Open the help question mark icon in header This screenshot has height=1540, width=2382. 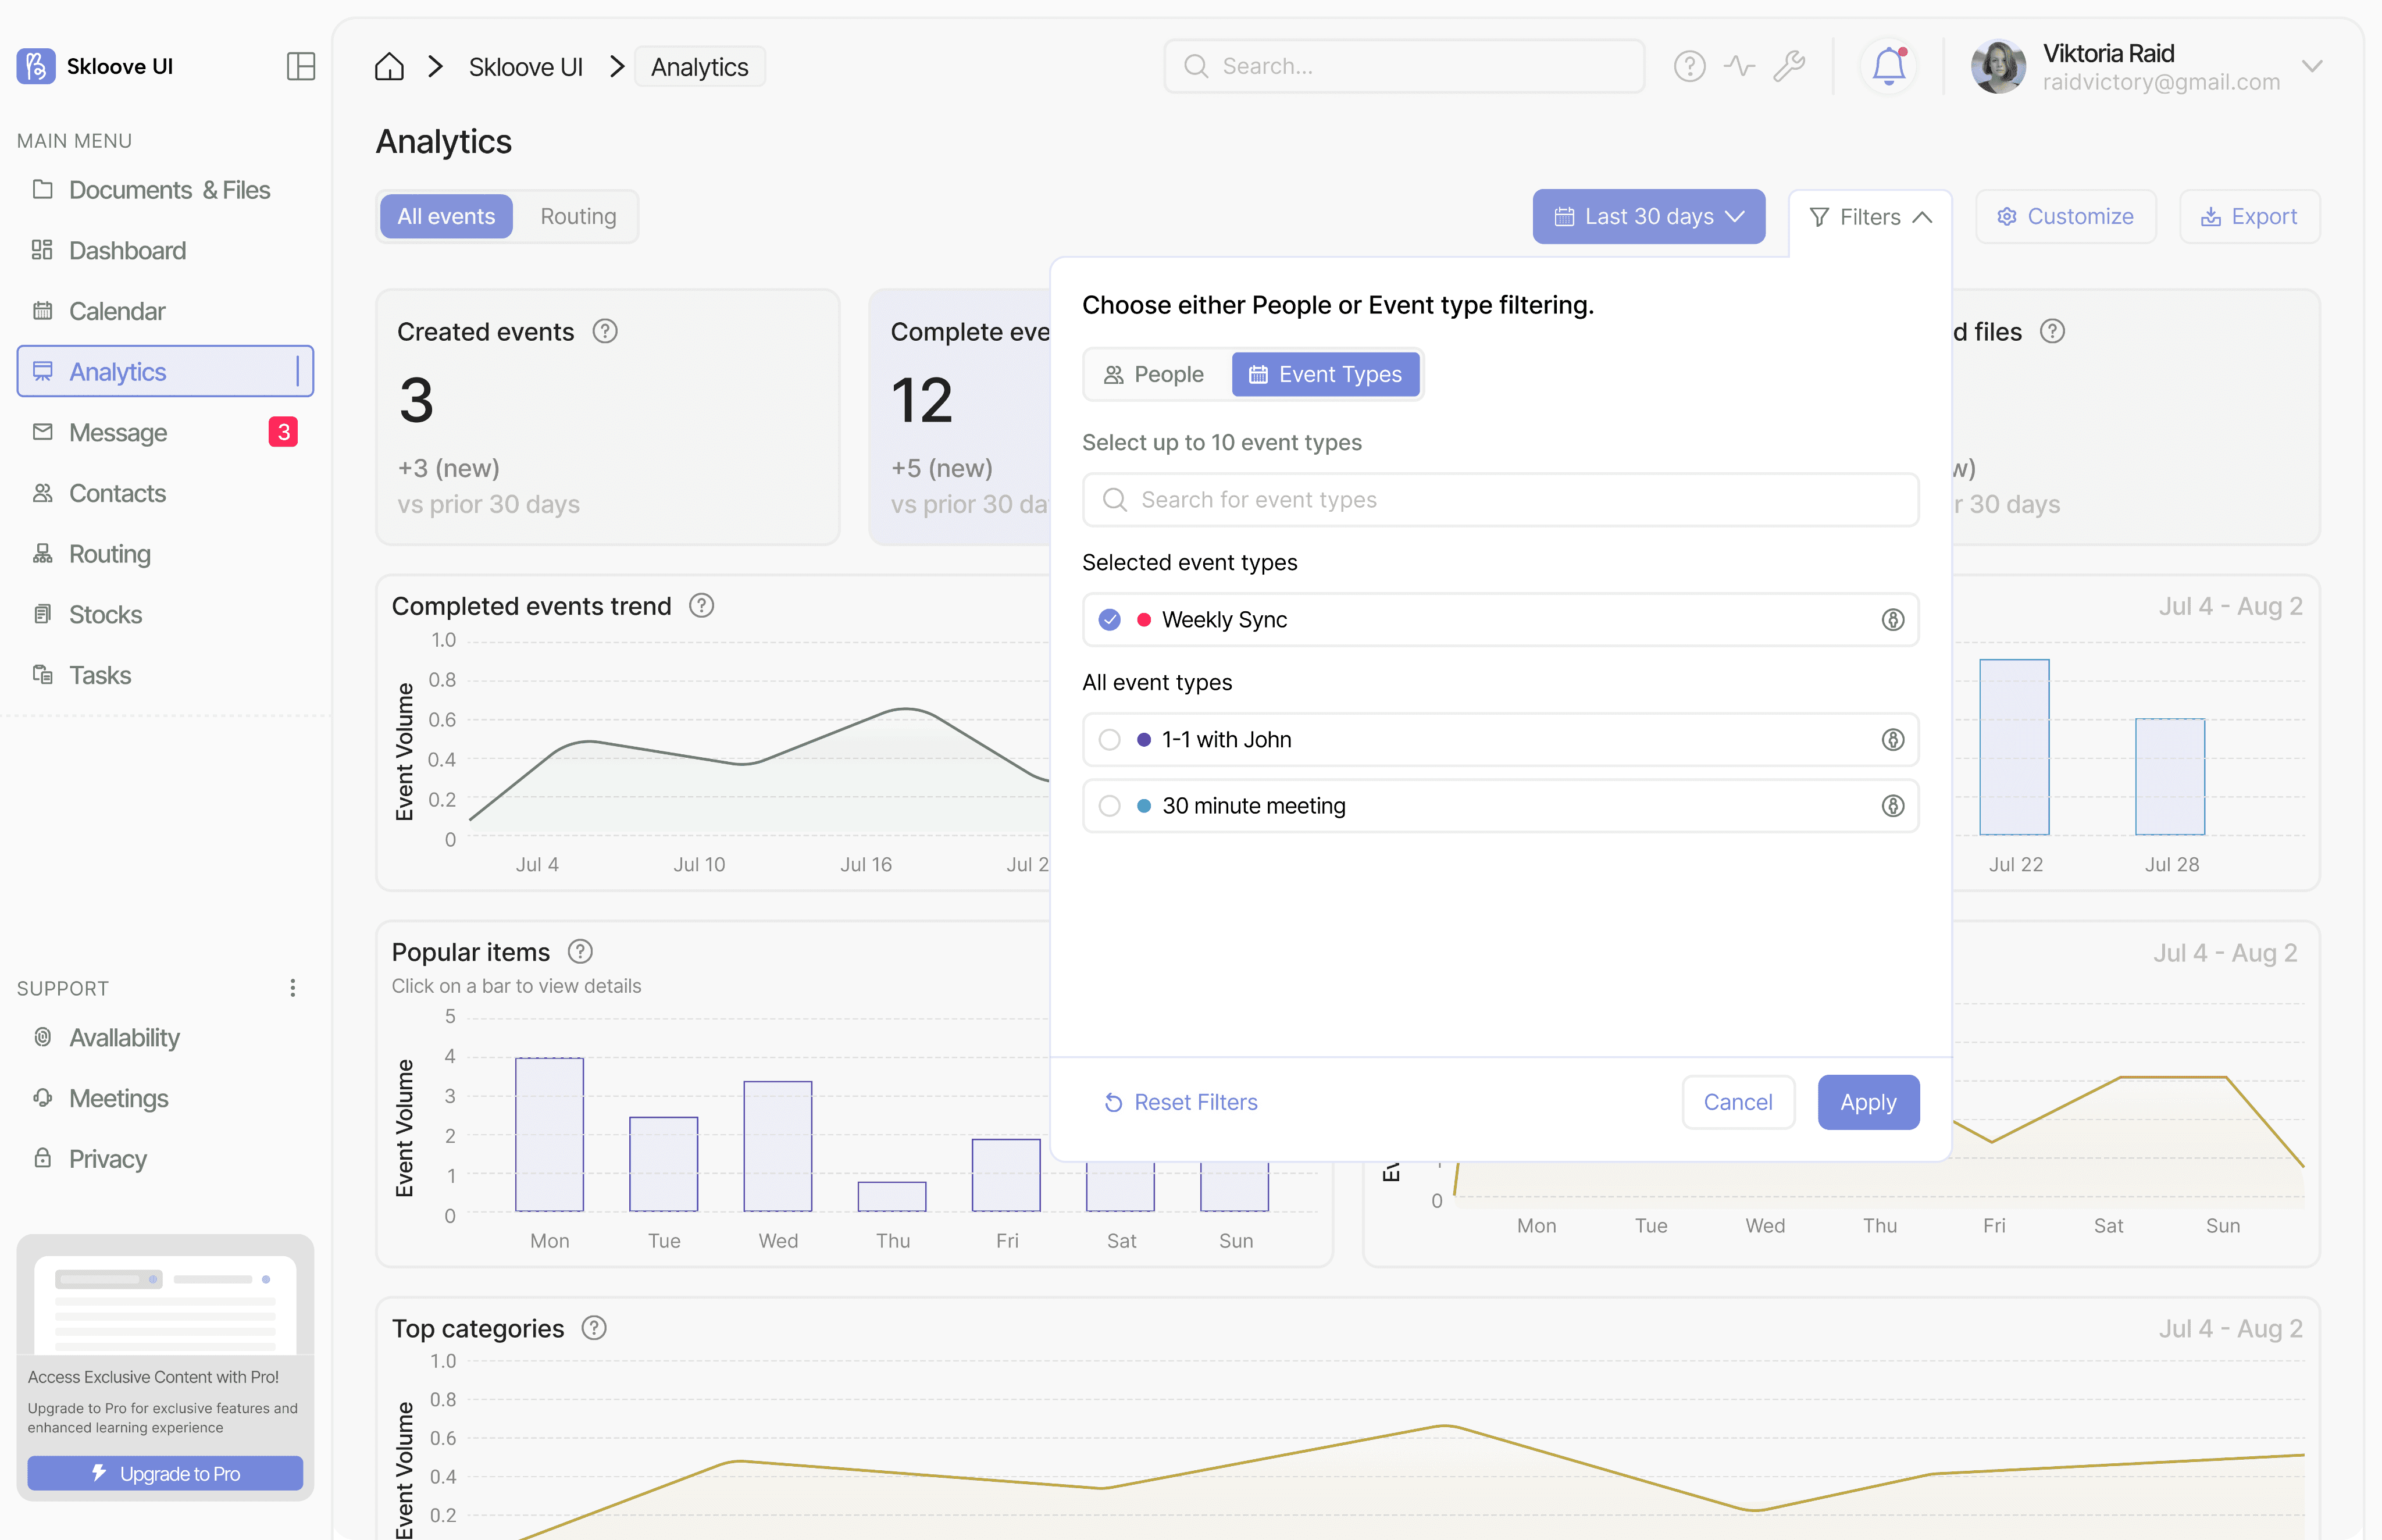coord(1689,66)
